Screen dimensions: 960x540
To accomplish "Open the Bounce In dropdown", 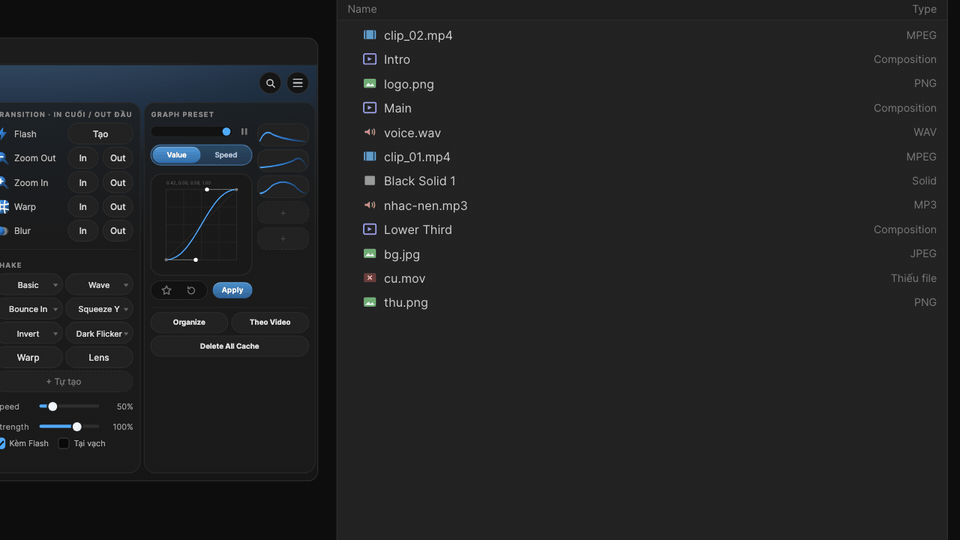I will click(30, 309).
